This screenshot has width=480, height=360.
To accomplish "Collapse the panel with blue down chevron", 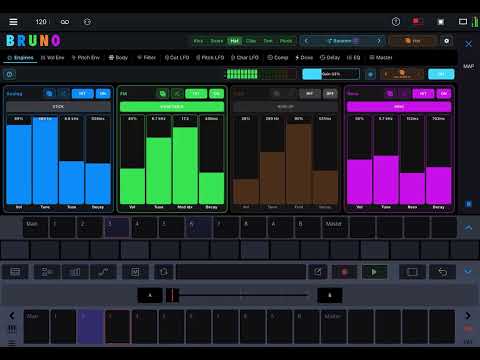I will pos(468,271).
